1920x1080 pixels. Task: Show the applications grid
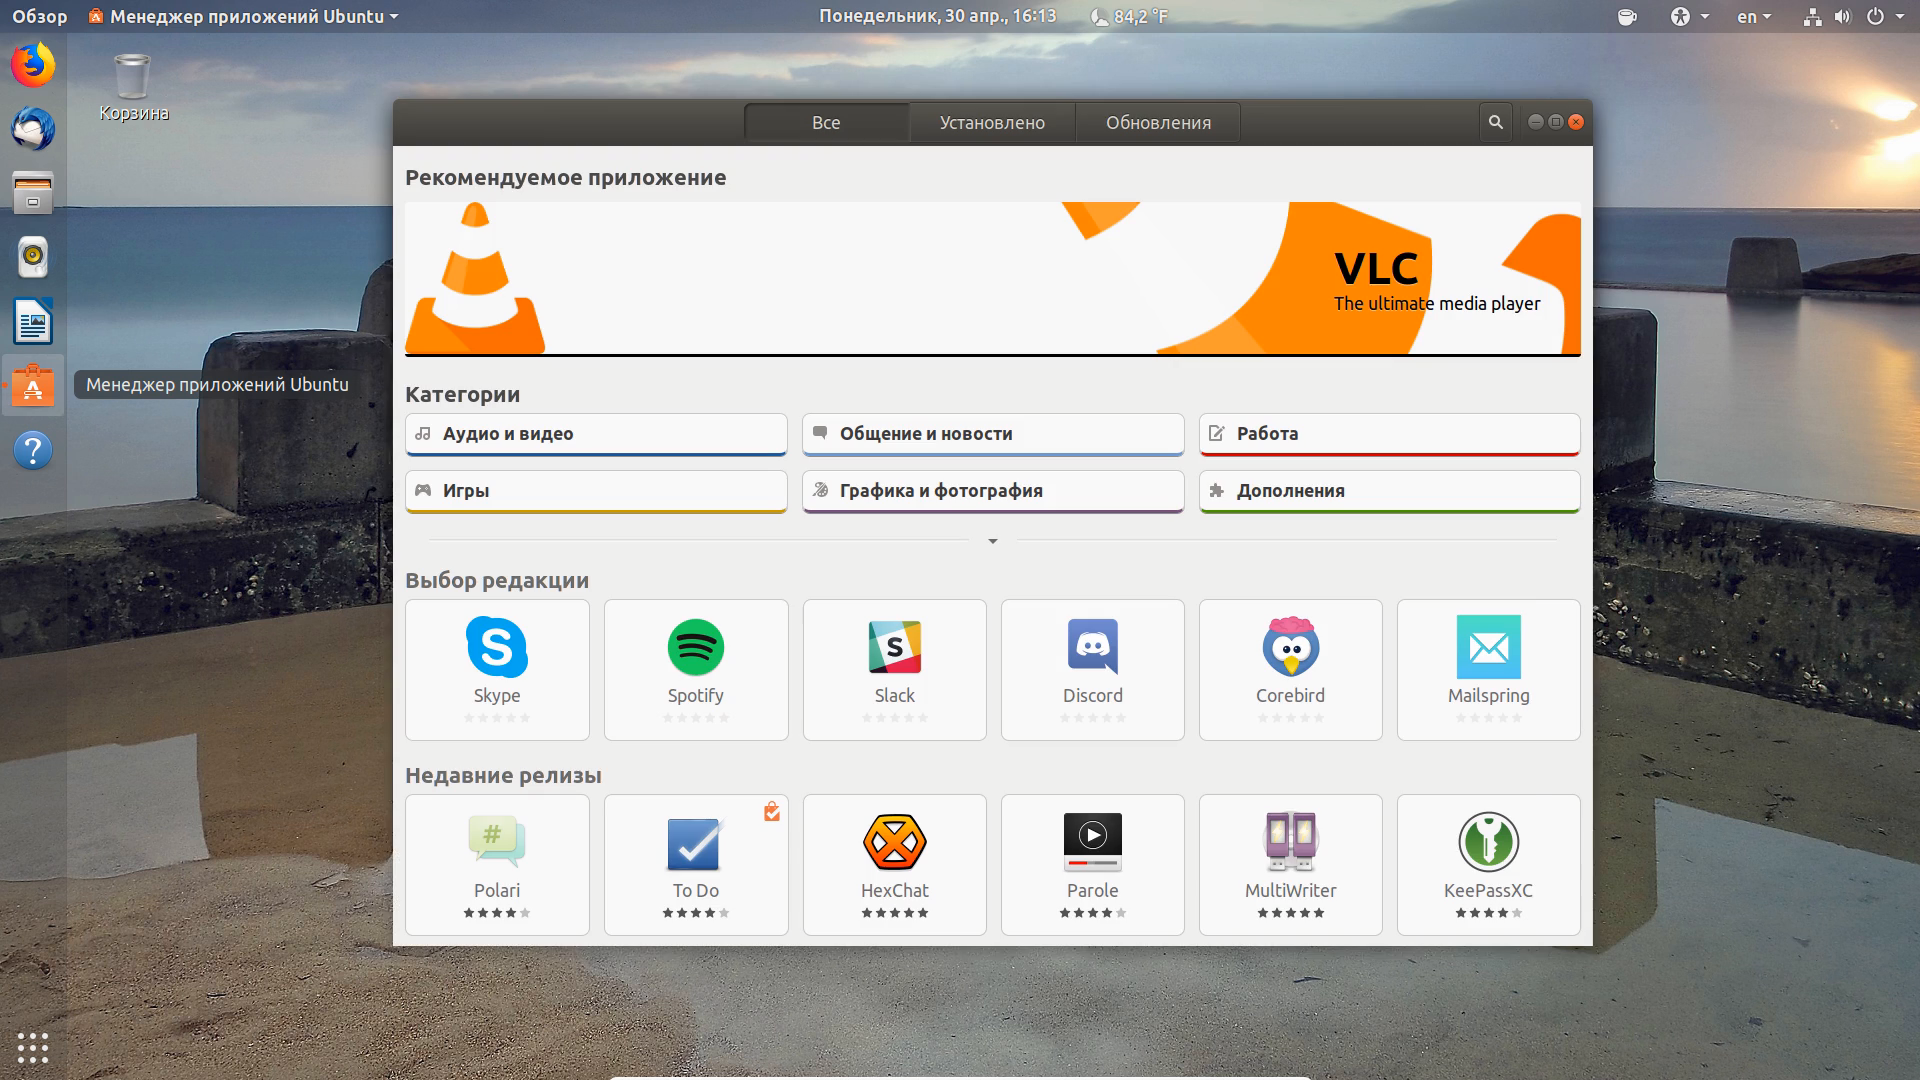(33, 1047)
